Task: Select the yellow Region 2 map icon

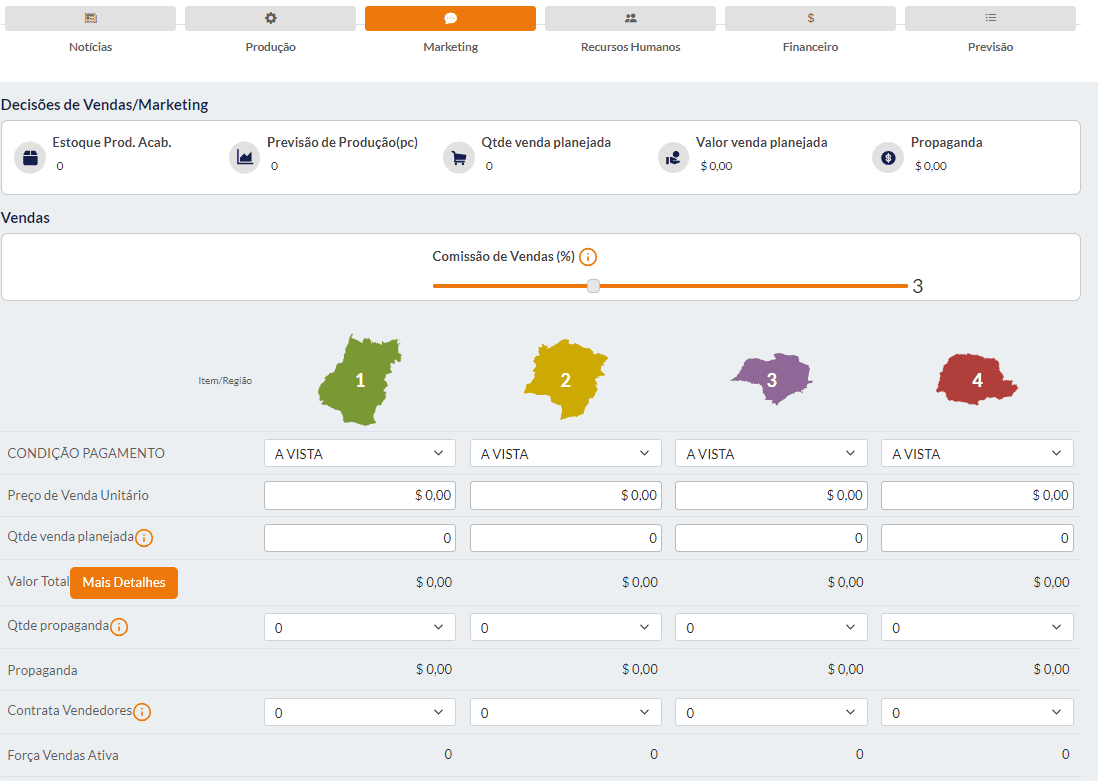Action: coord(565,380)
